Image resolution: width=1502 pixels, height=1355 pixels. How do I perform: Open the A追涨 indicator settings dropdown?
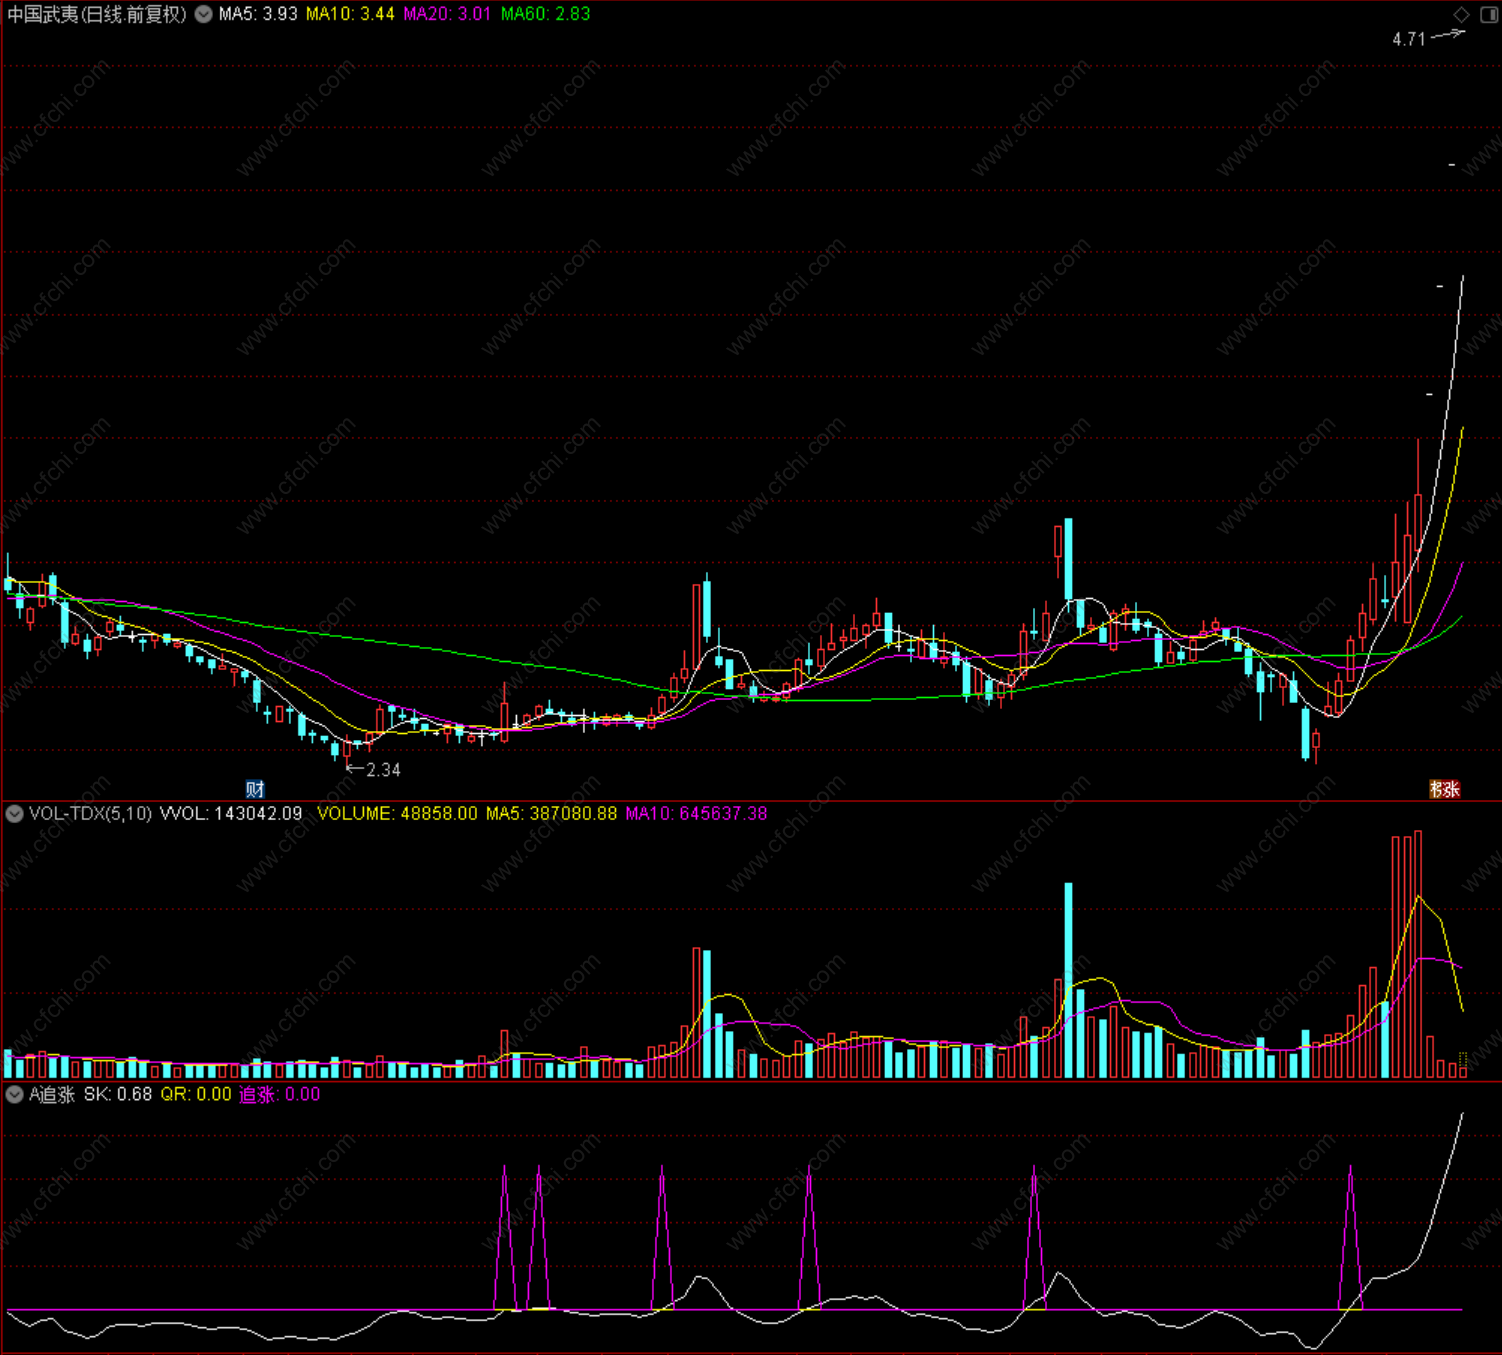(15, 1095)
